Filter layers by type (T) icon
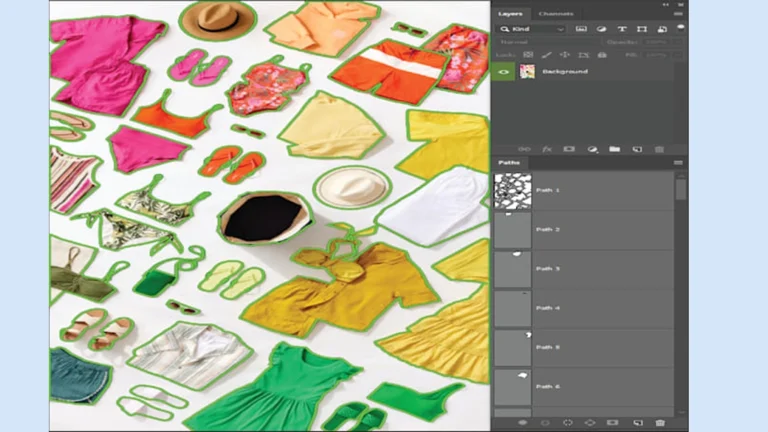This screenshot has width=768, height=432. (x=622, y=29)
